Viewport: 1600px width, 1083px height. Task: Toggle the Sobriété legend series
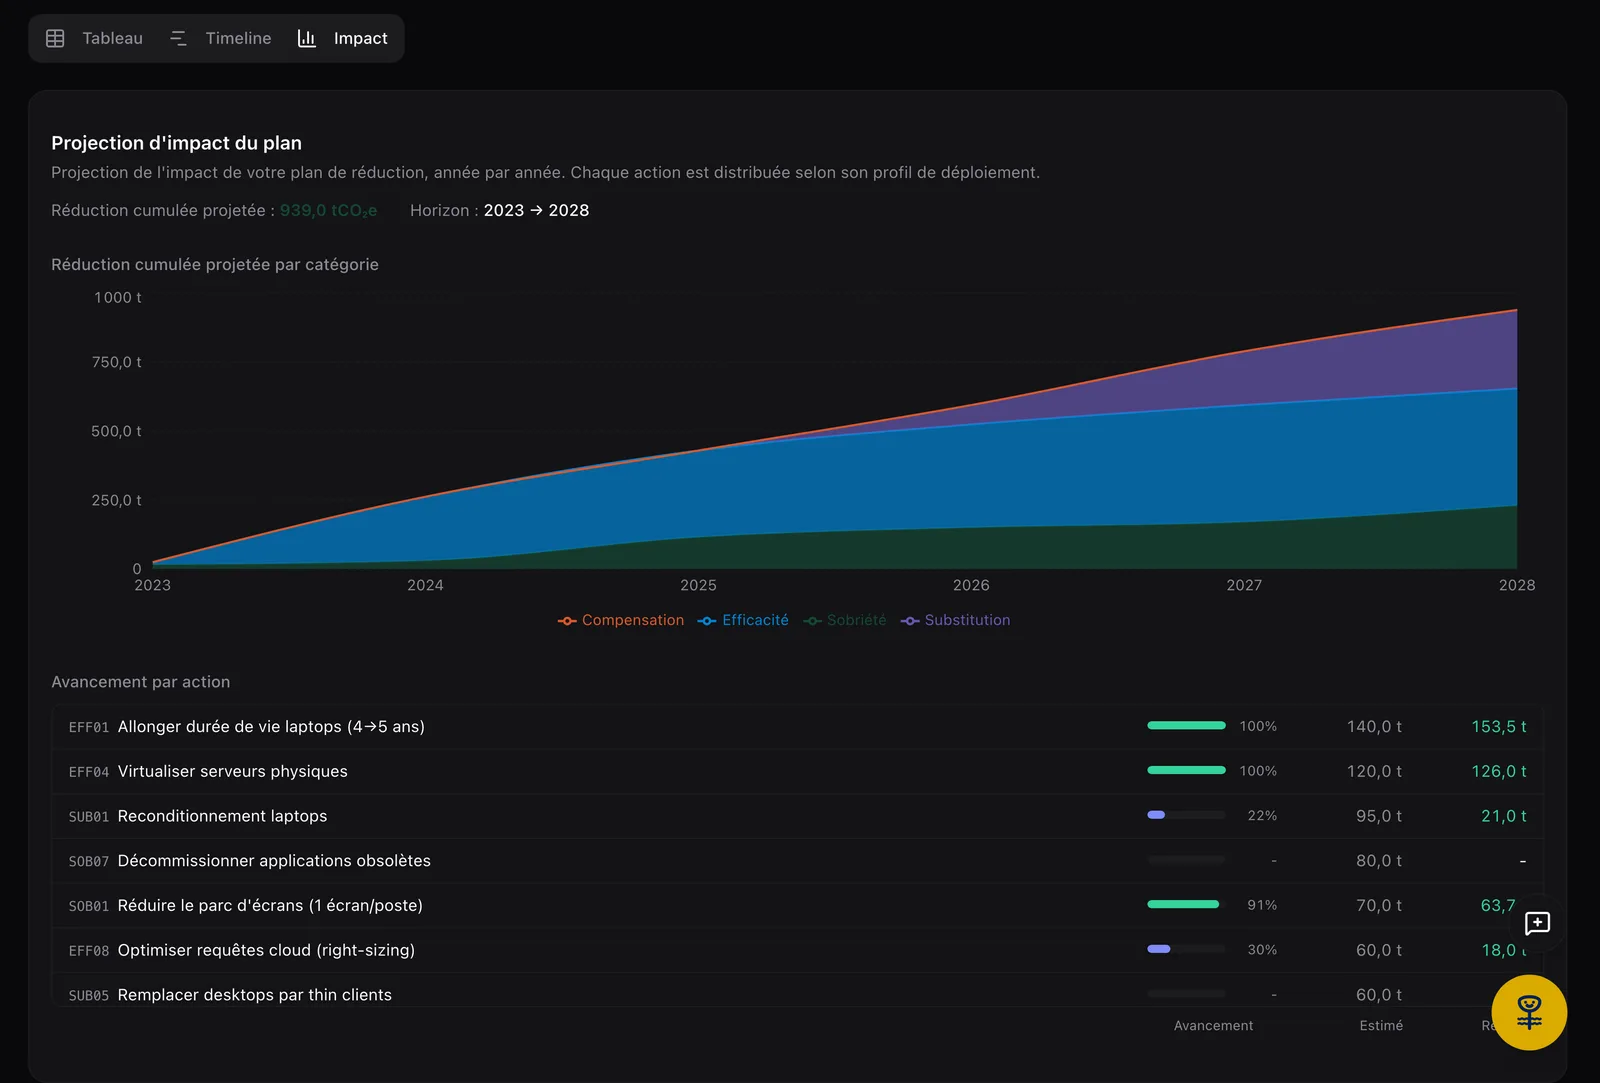(x=845, y=620)
